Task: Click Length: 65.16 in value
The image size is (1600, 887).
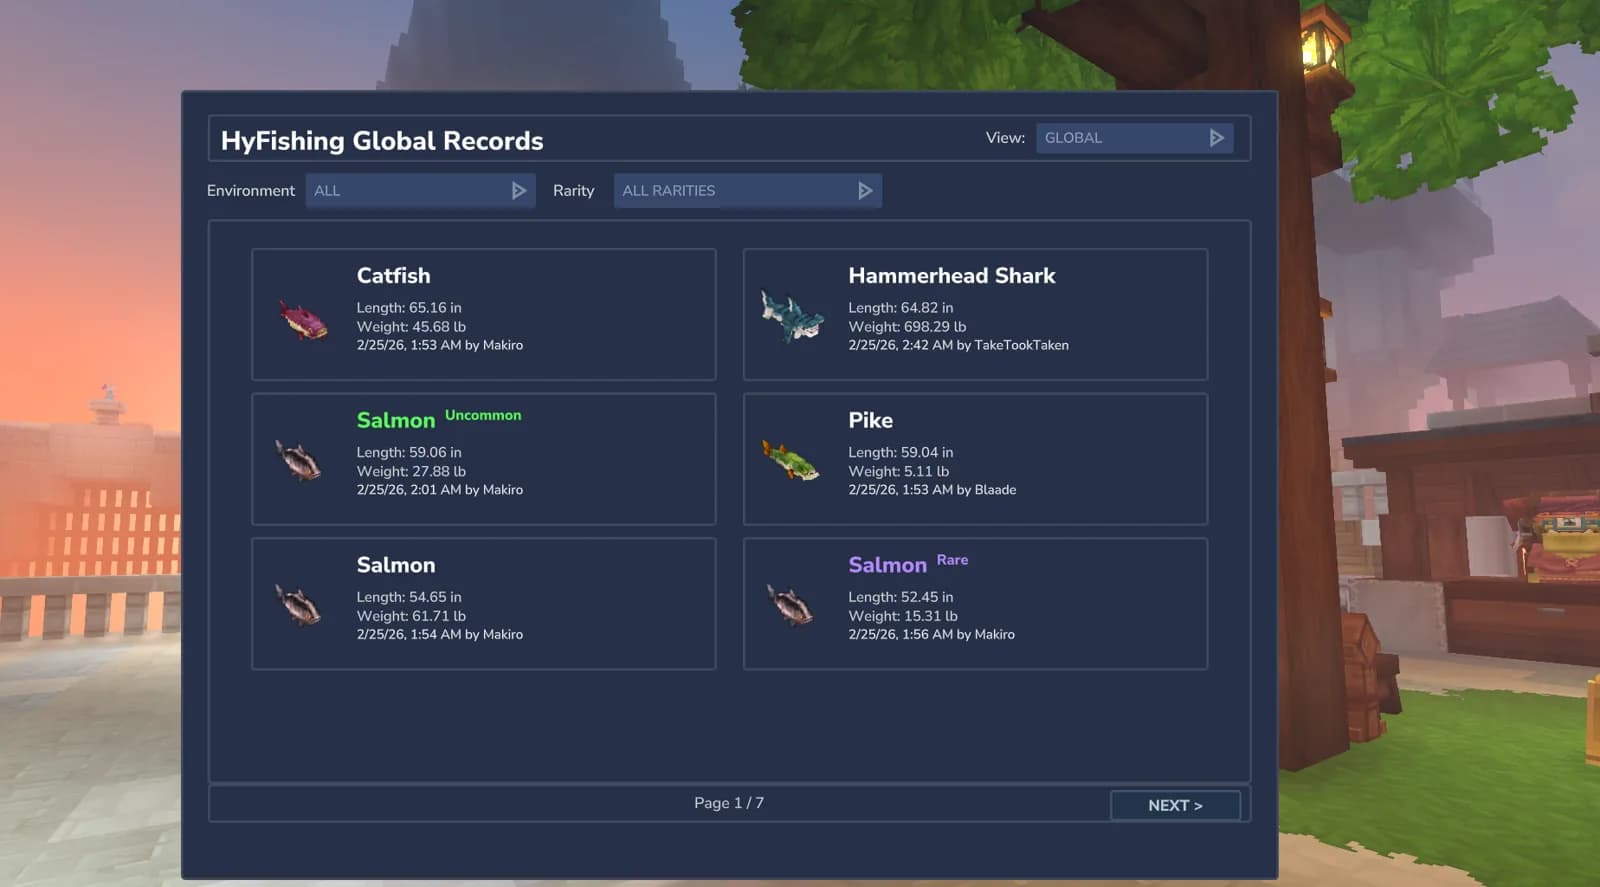Action: pyautogui.click(x=409, y=308)
